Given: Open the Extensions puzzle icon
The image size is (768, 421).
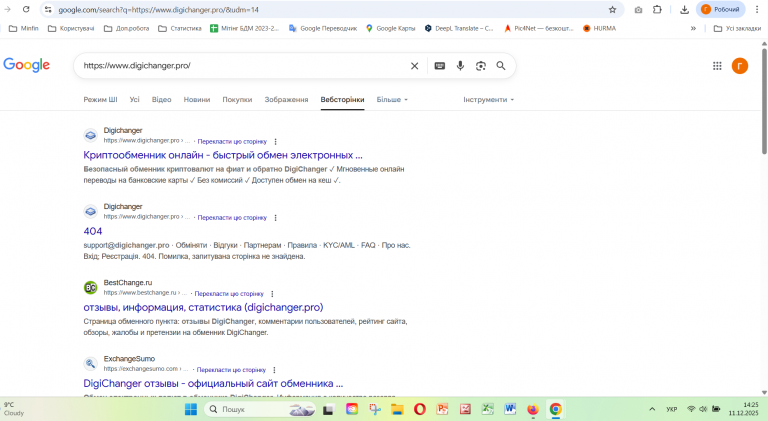Looking at the screenshot, I should point(657,9).
